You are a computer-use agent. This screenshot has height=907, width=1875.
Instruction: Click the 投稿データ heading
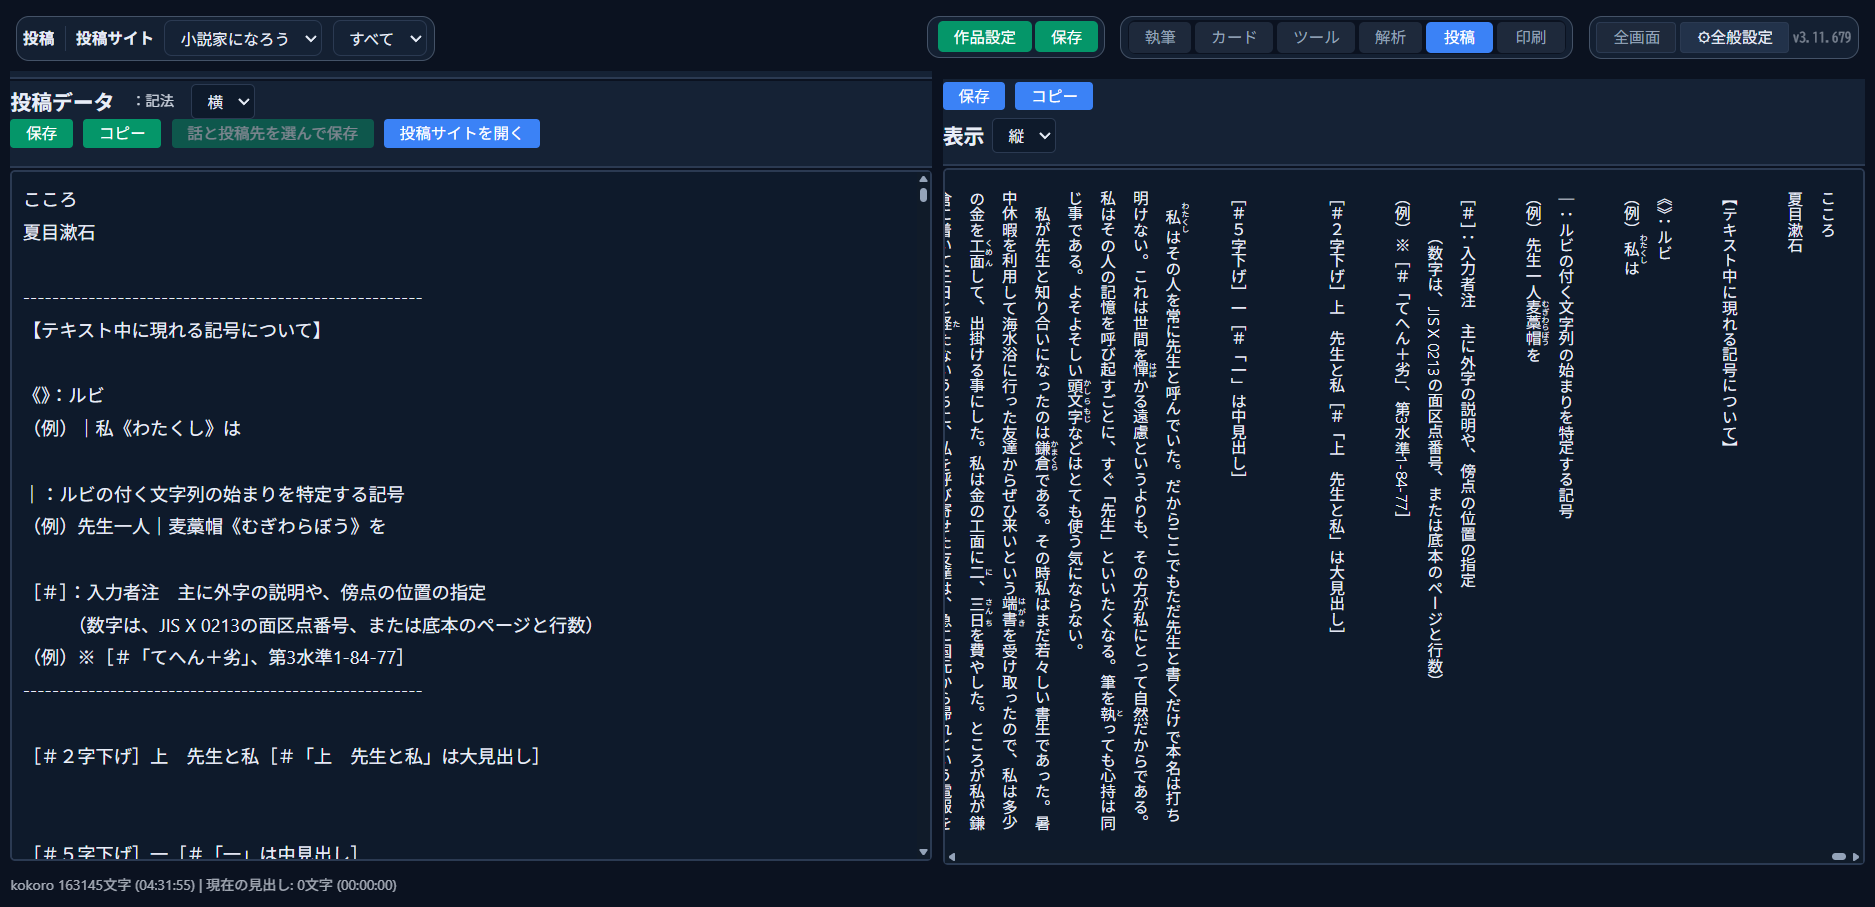coord(62,102)
